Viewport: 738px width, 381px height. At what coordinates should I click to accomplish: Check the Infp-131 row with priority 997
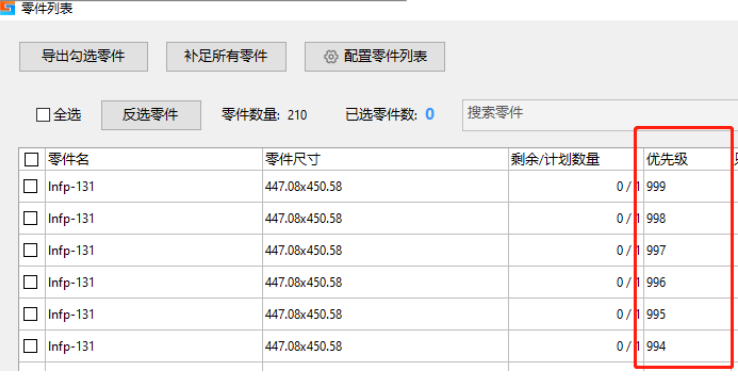[31, 251]
